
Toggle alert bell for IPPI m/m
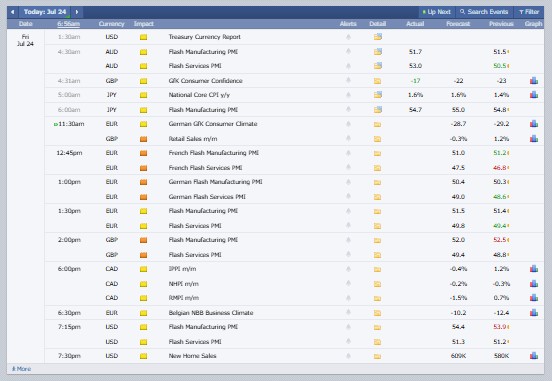349,269
